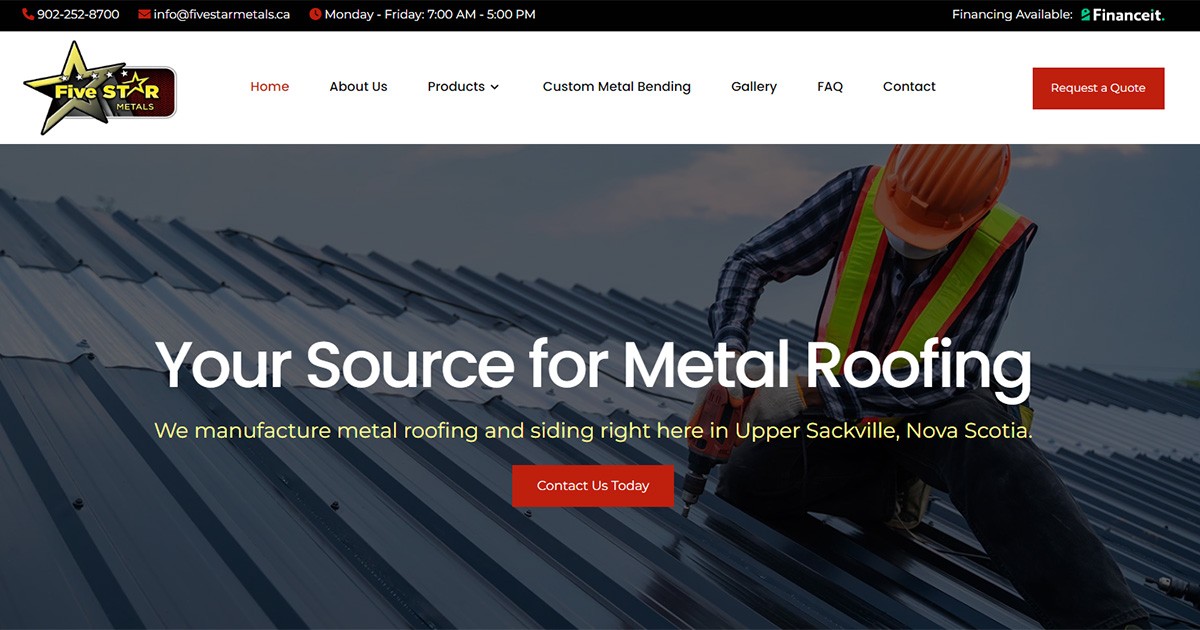Call via the 902-252-8700 phone link
The image size is (1200, 630).
(77, 14)
